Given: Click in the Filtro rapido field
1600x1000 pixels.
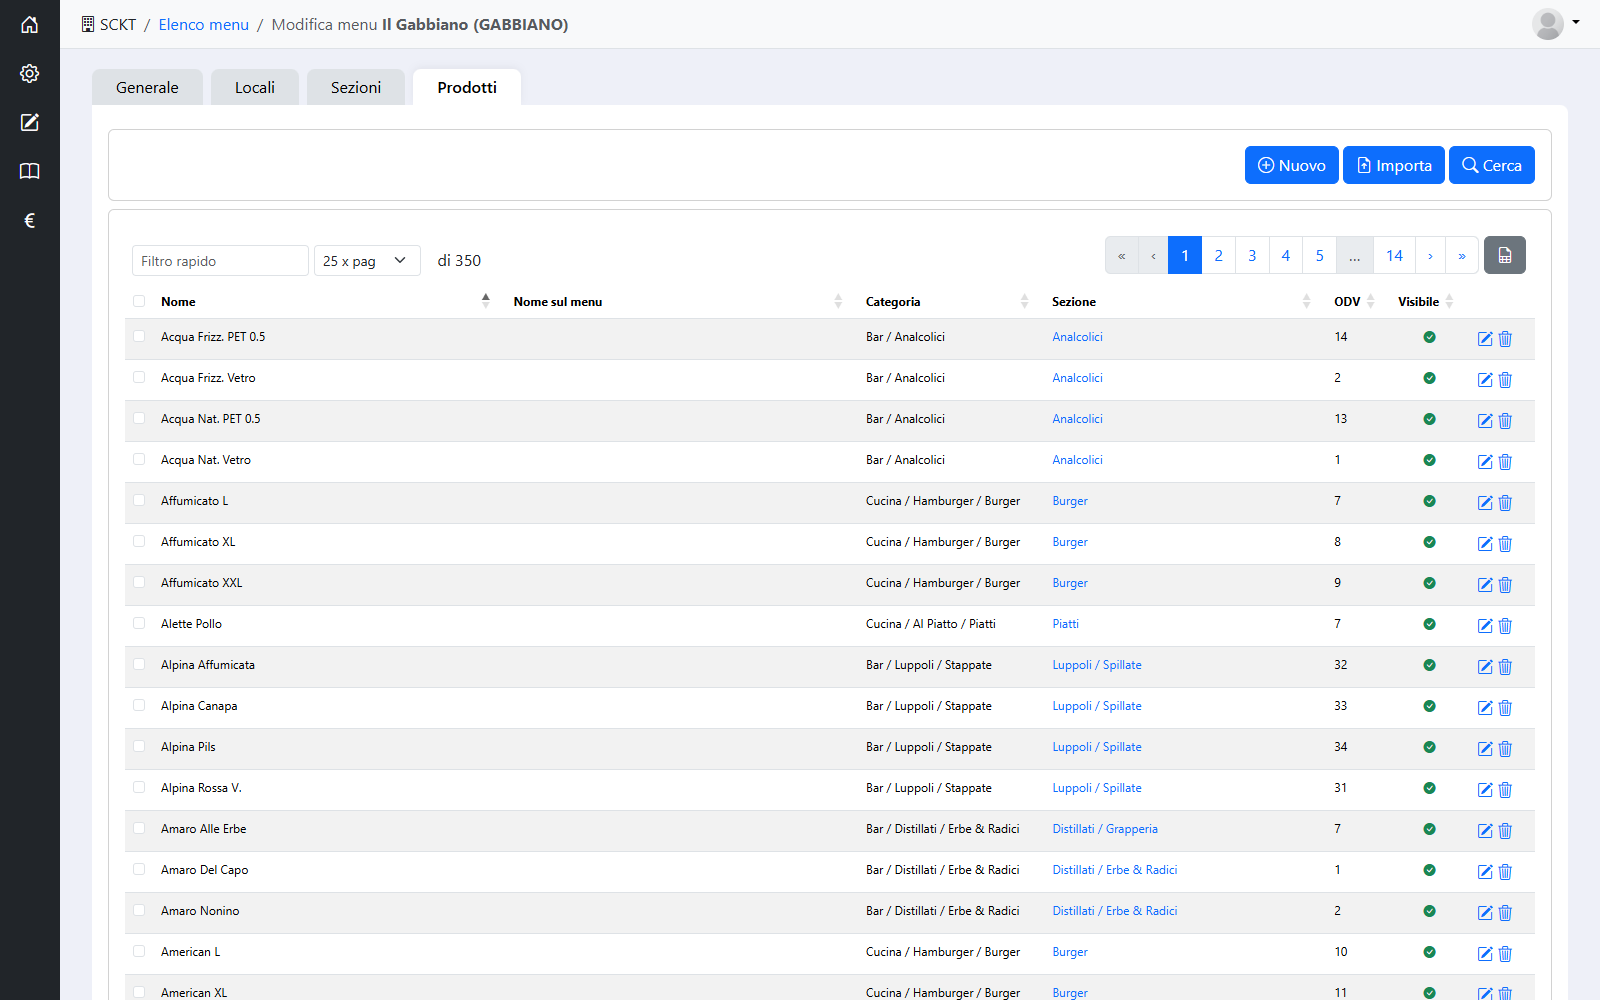Looking at the screenshot, I should 220,261.
